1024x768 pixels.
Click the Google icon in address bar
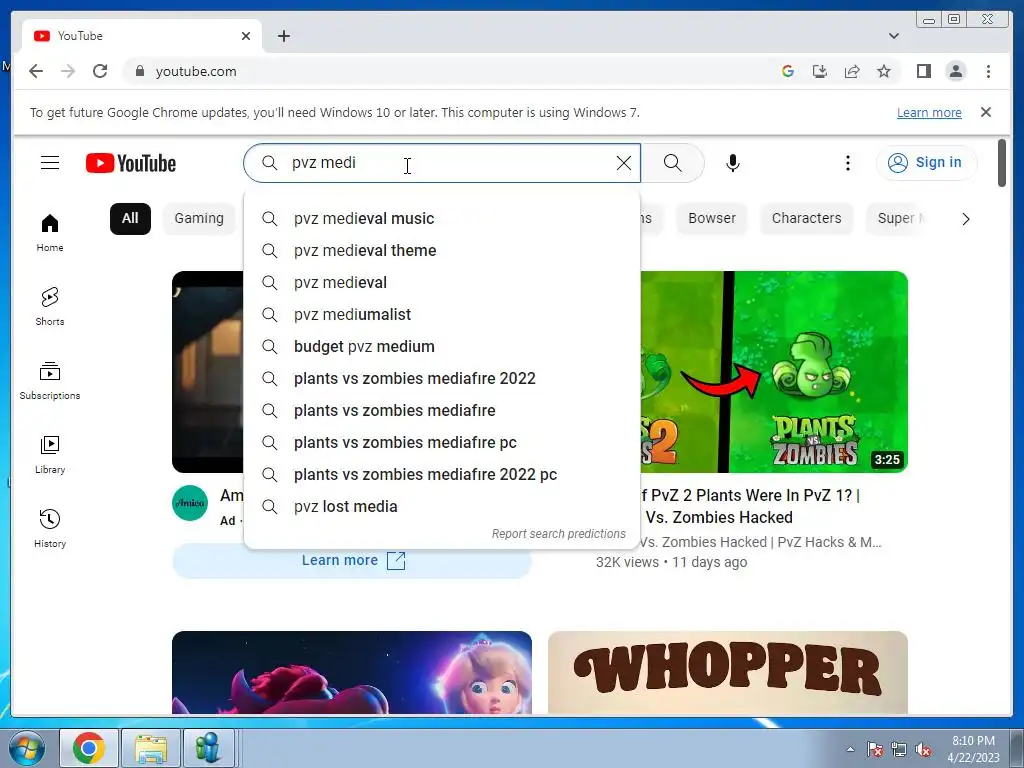788,71
